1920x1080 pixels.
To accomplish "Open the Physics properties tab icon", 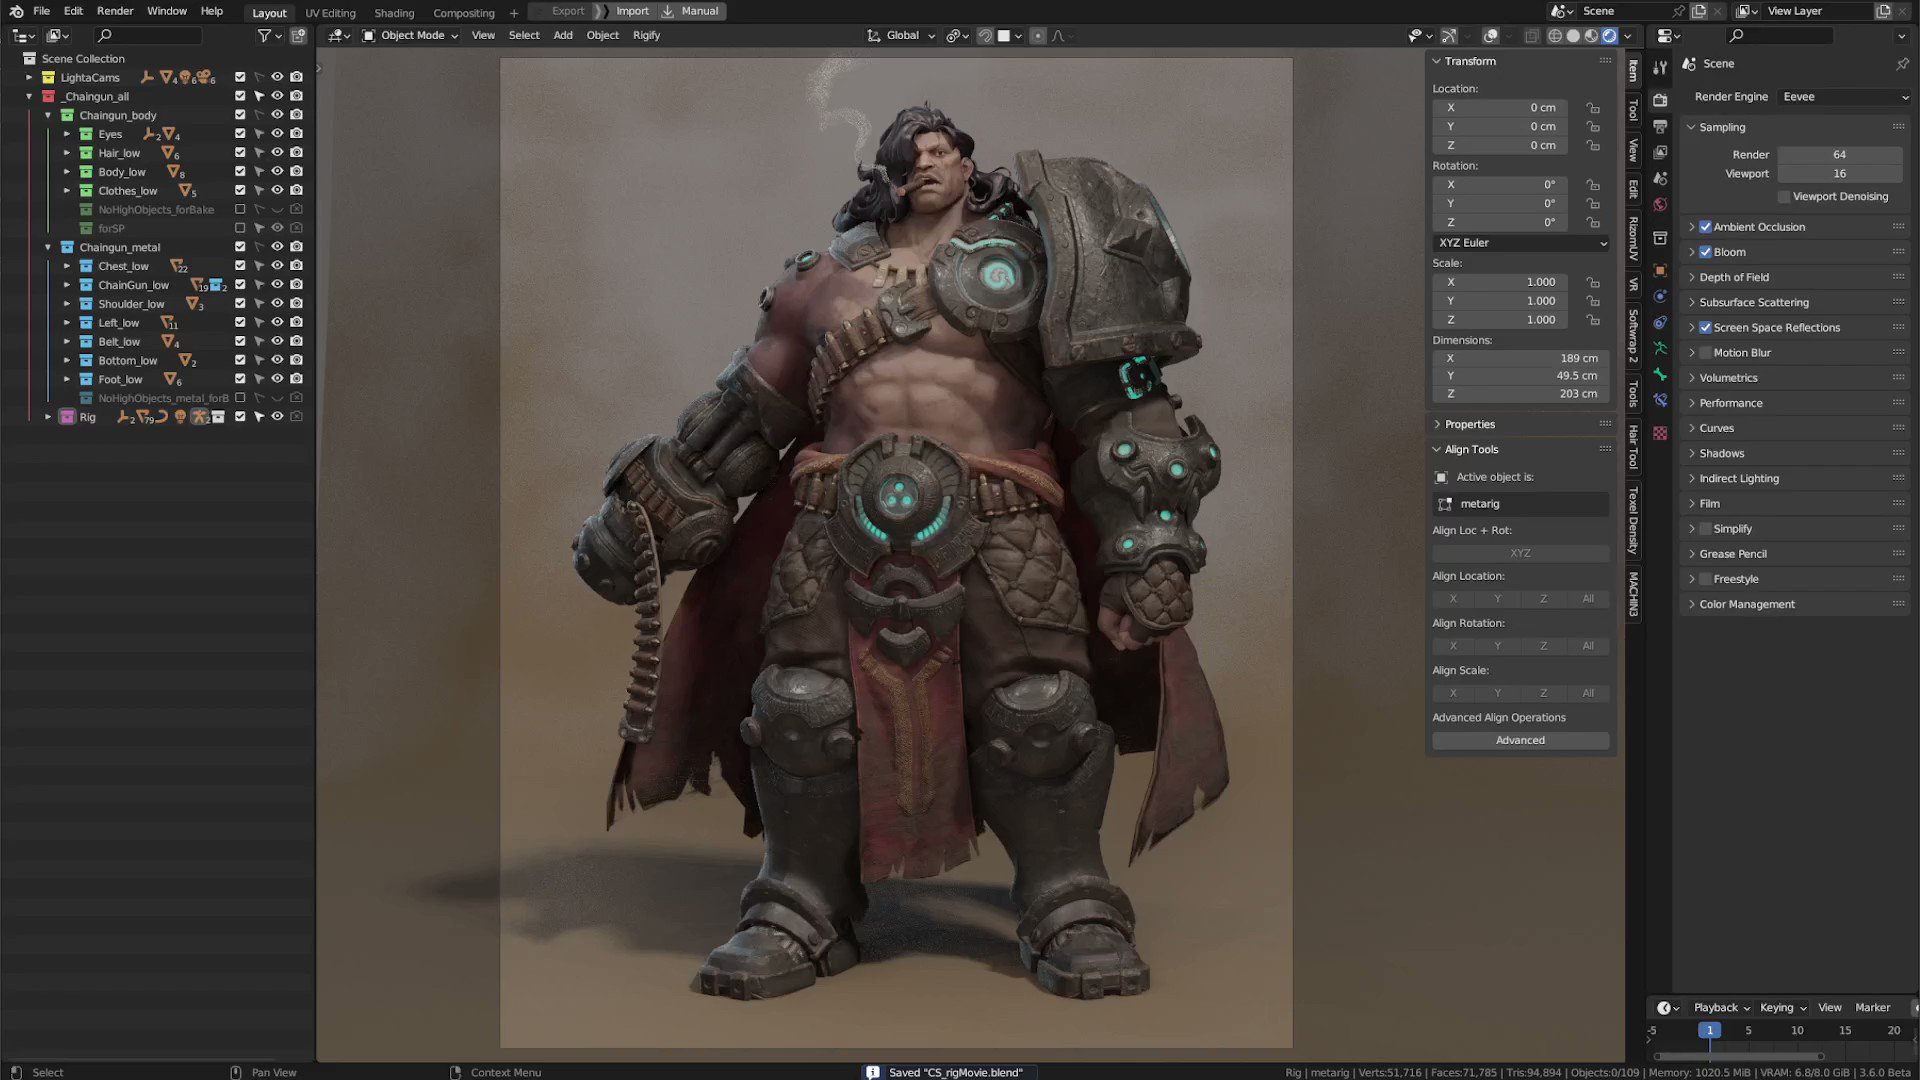I will 1660,296.
